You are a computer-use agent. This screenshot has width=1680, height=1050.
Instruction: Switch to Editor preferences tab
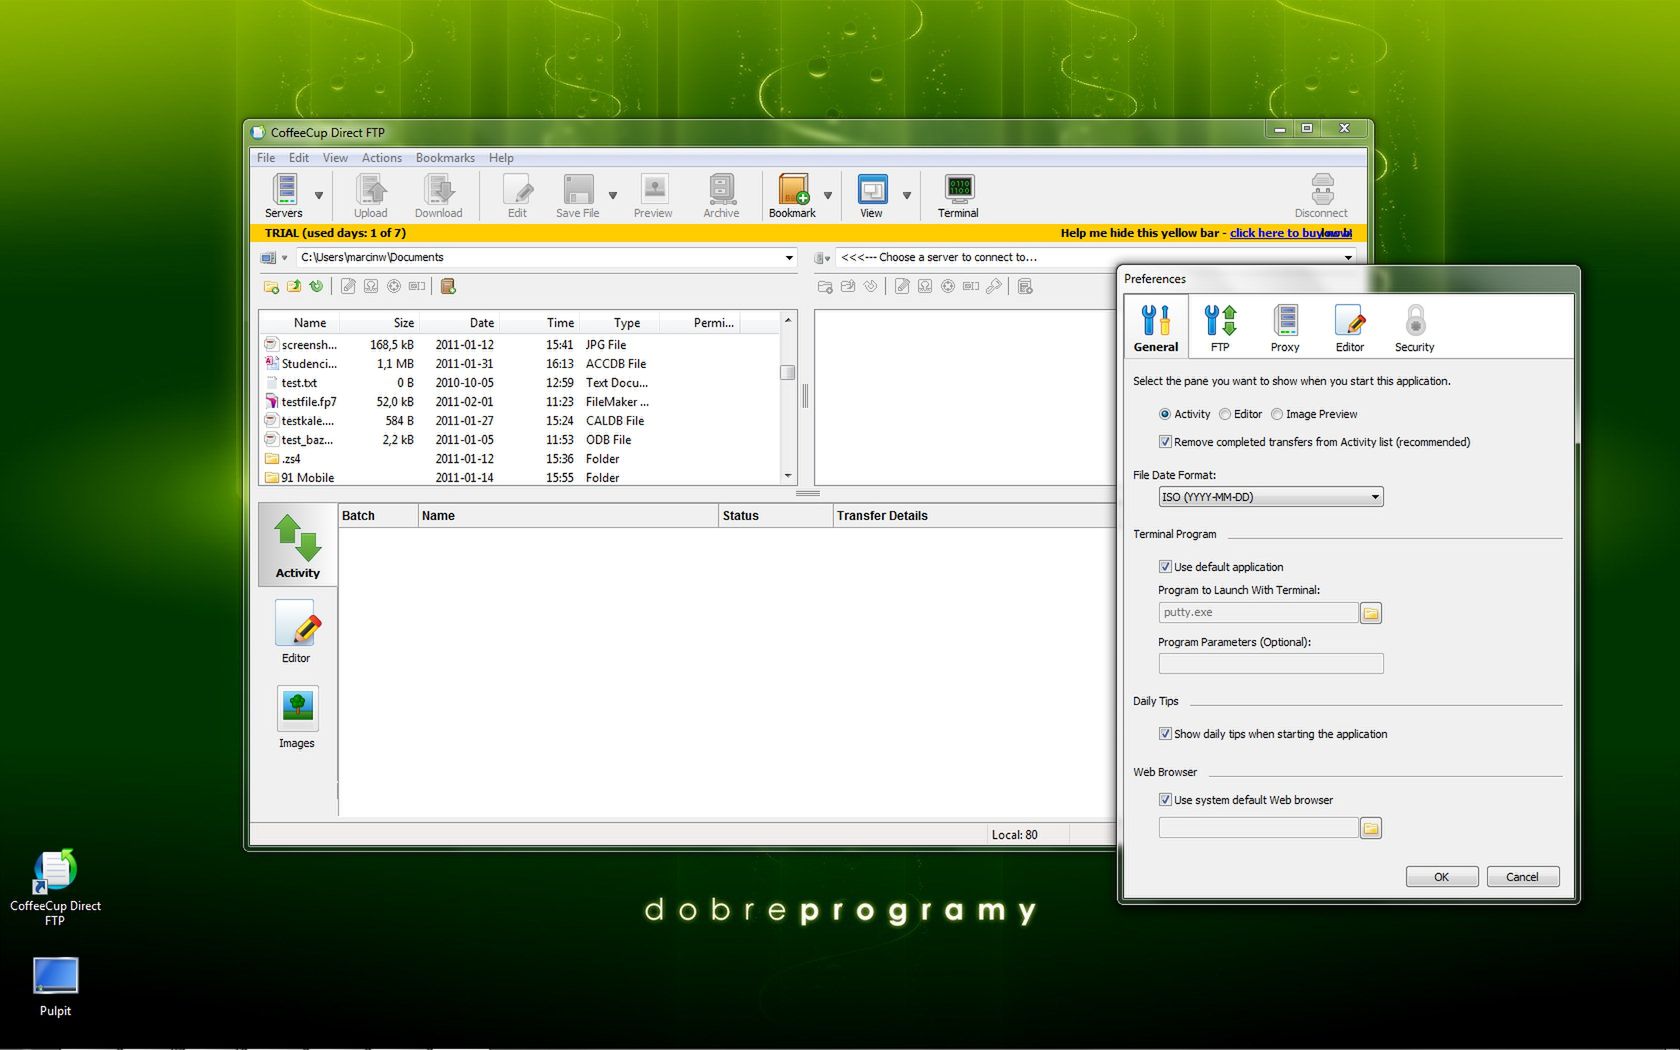(x=1350, y=328)
